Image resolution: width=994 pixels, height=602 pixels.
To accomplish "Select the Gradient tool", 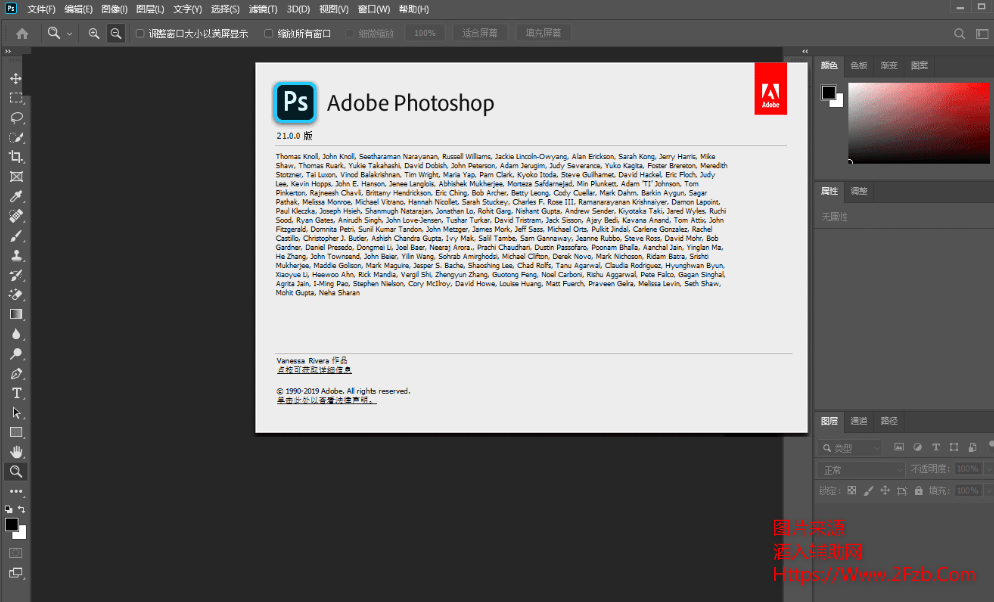I will coord(16,314).
